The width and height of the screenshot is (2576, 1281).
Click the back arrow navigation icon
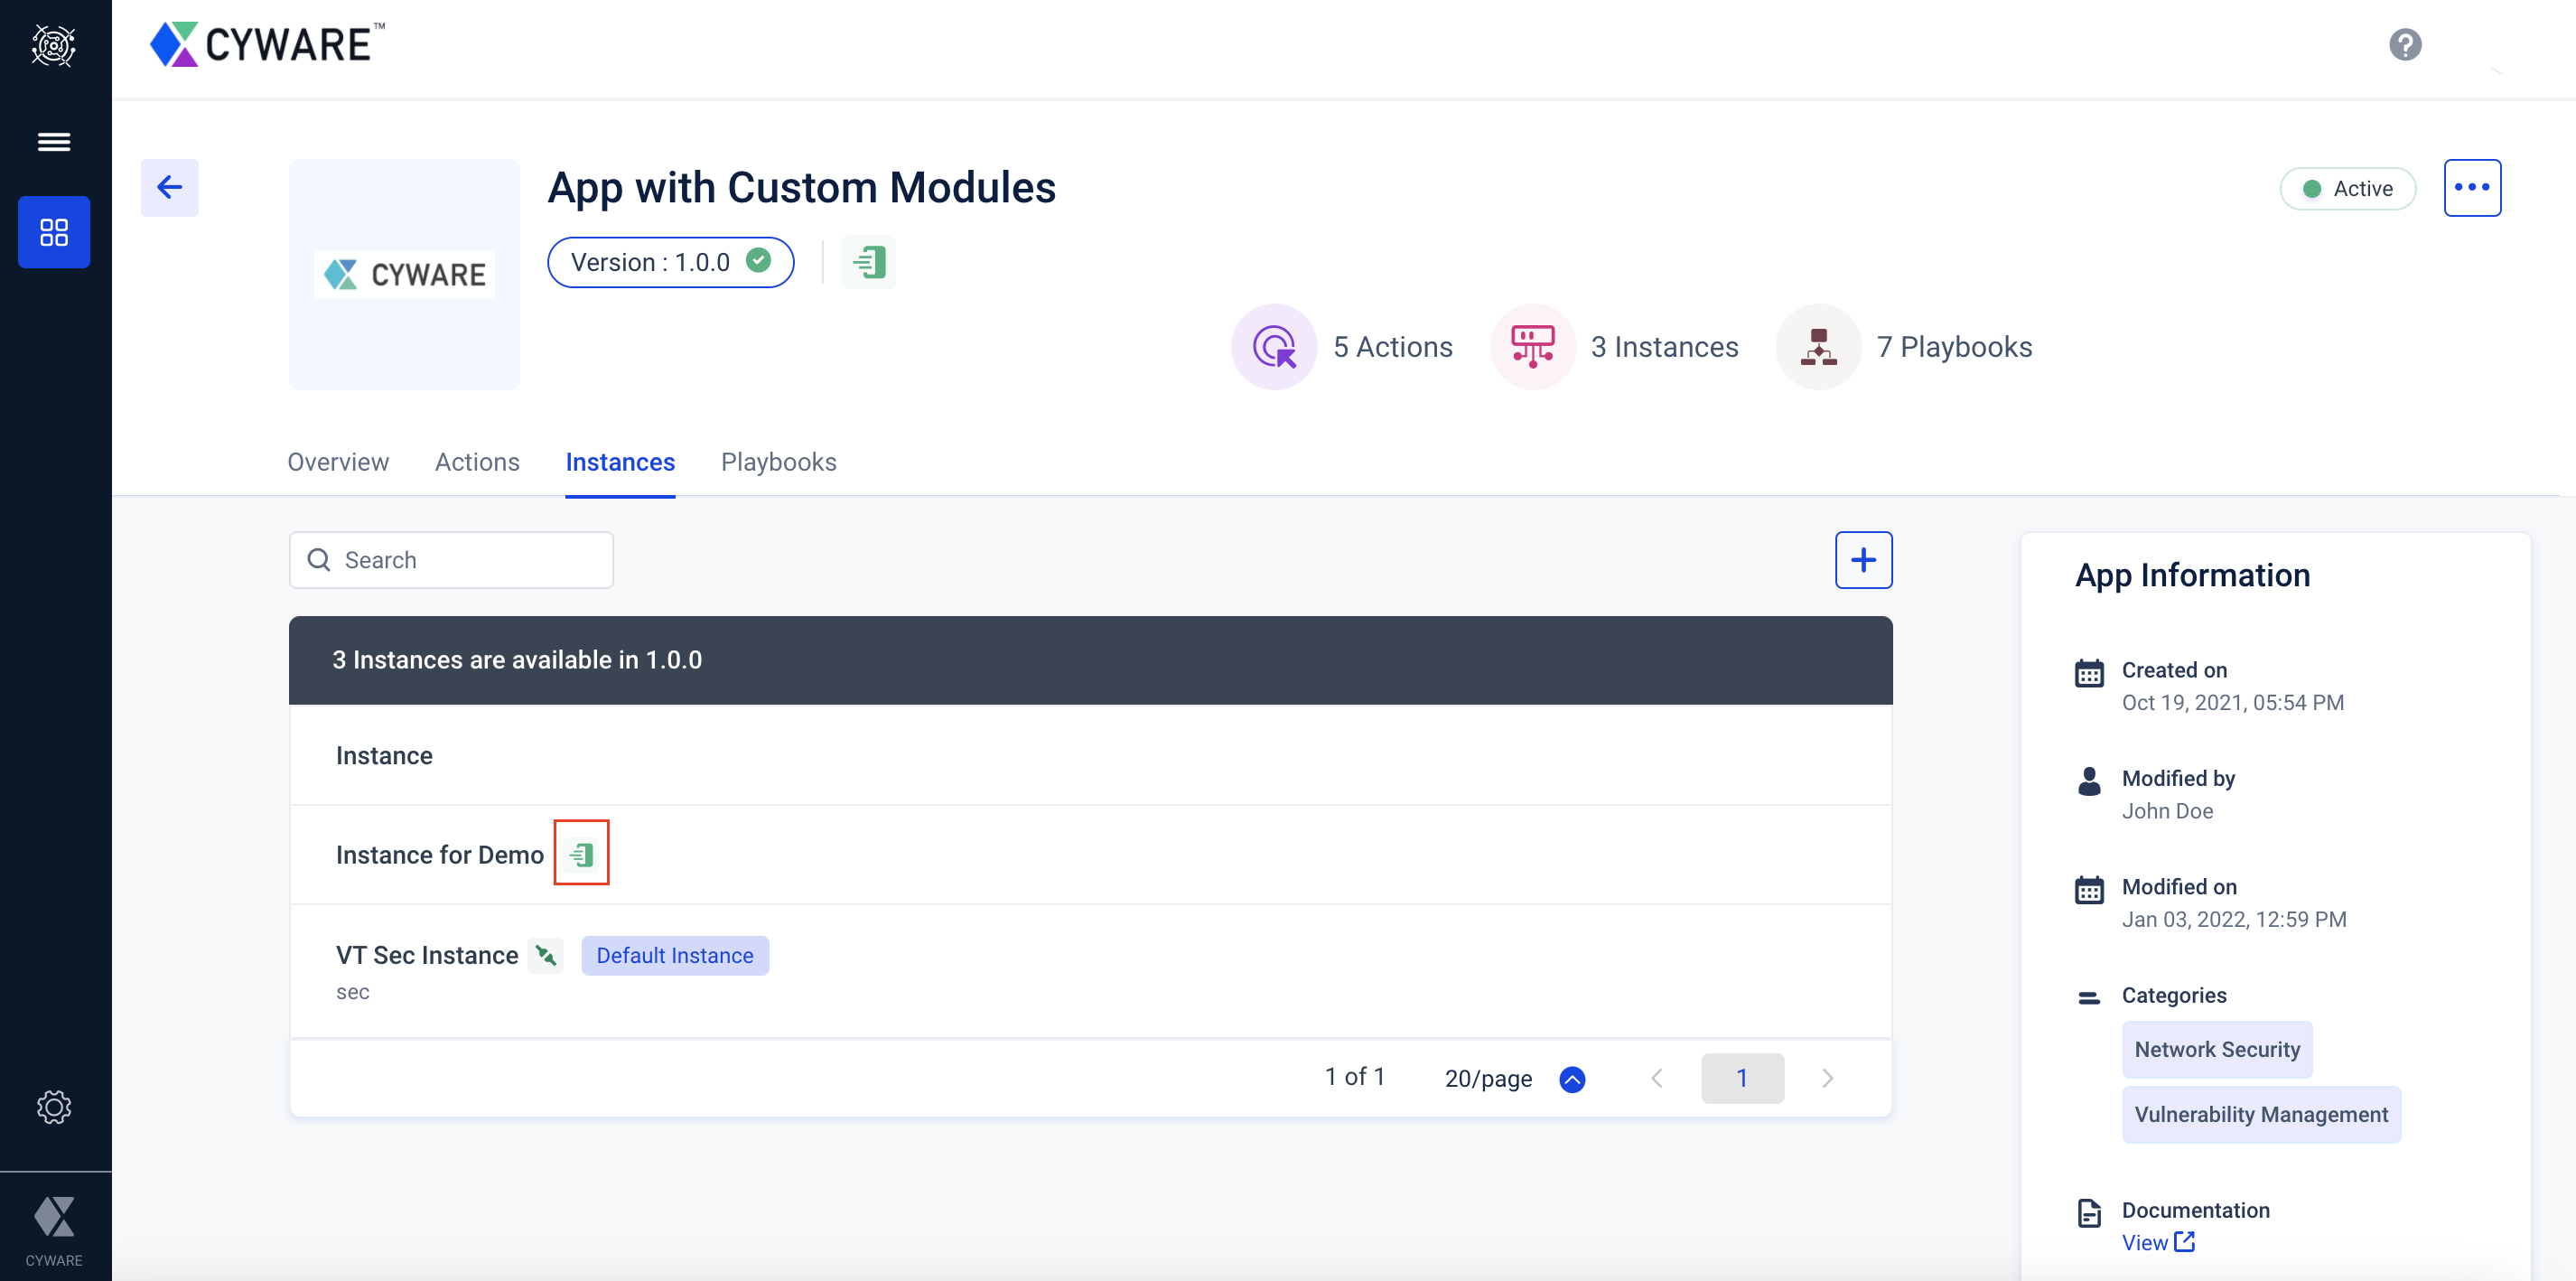171,187
